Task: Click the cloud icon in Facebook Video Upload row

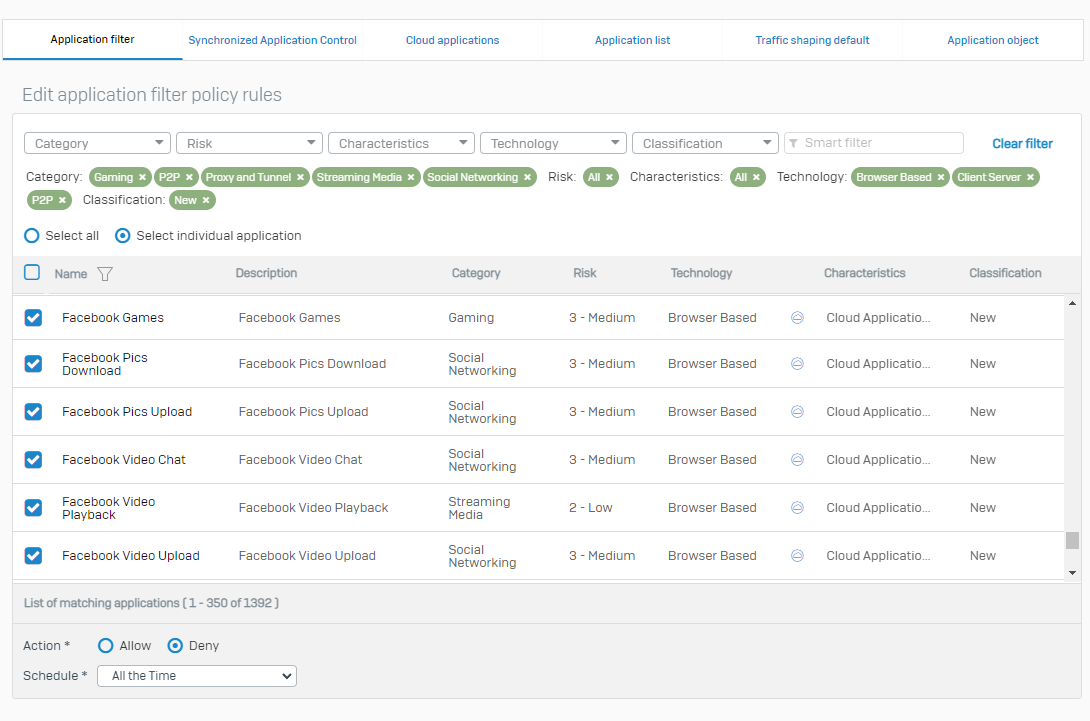Action: [797, 556]
